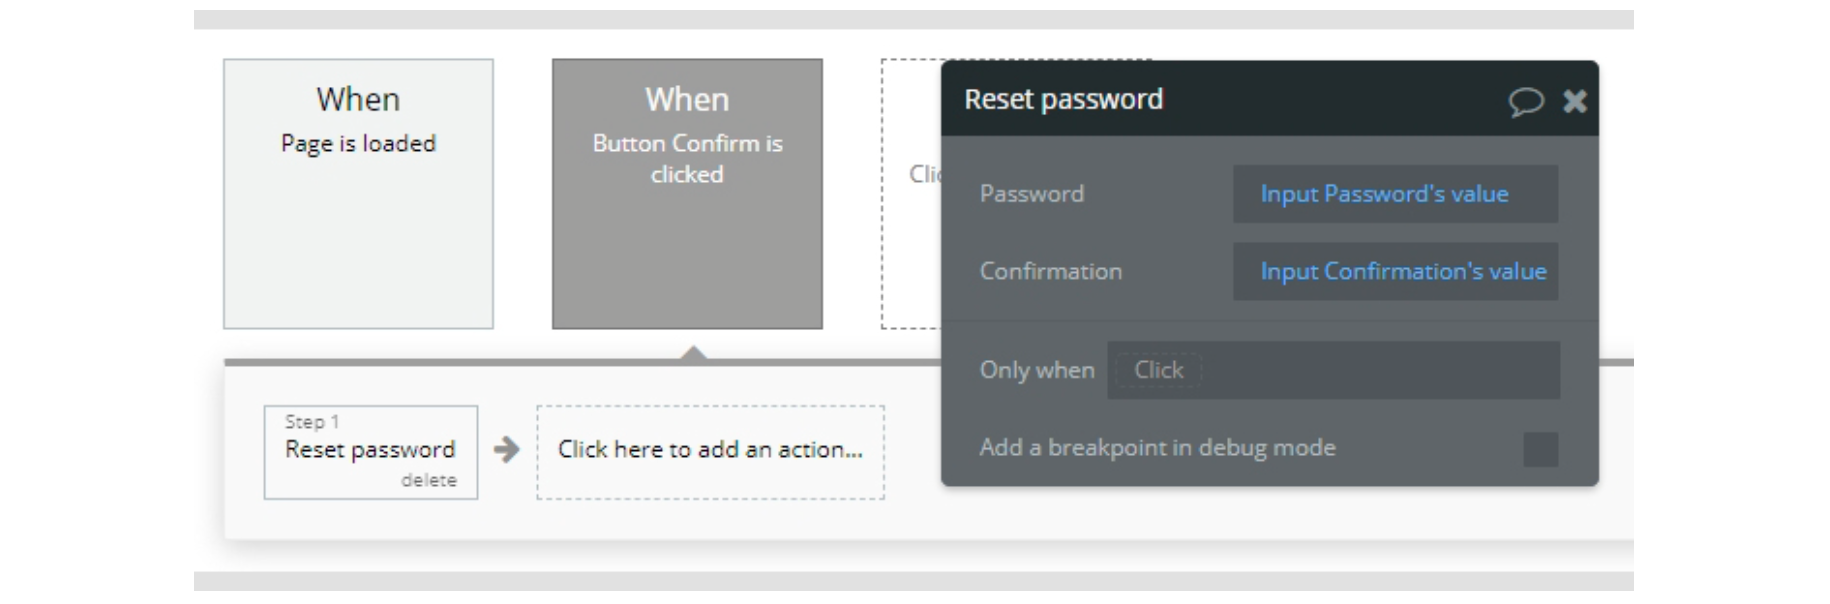Click the Add a breakpoint label text
Image resolution: width=1830 pixels, height=604 pixels.
[x=1157, y=448]
